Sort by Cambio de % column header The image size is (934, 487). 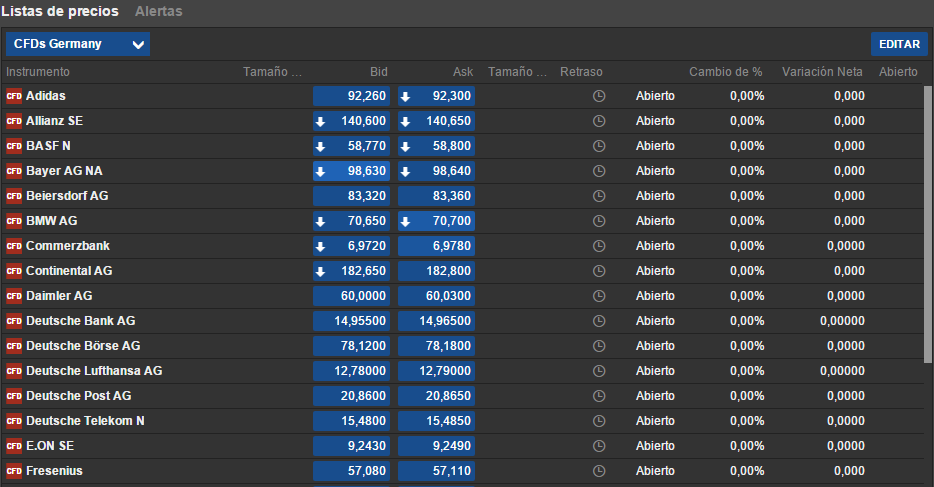point(726,72)
